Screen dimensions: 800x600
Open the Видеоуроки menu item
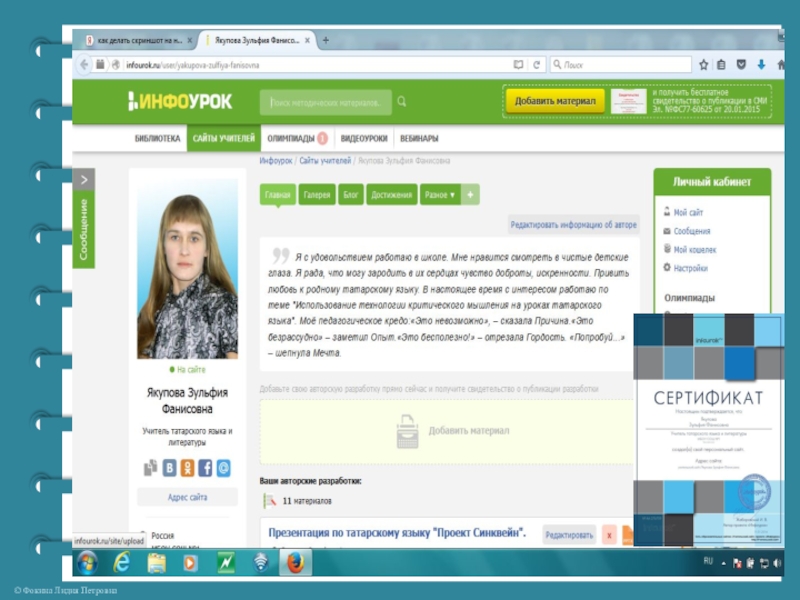364,138
